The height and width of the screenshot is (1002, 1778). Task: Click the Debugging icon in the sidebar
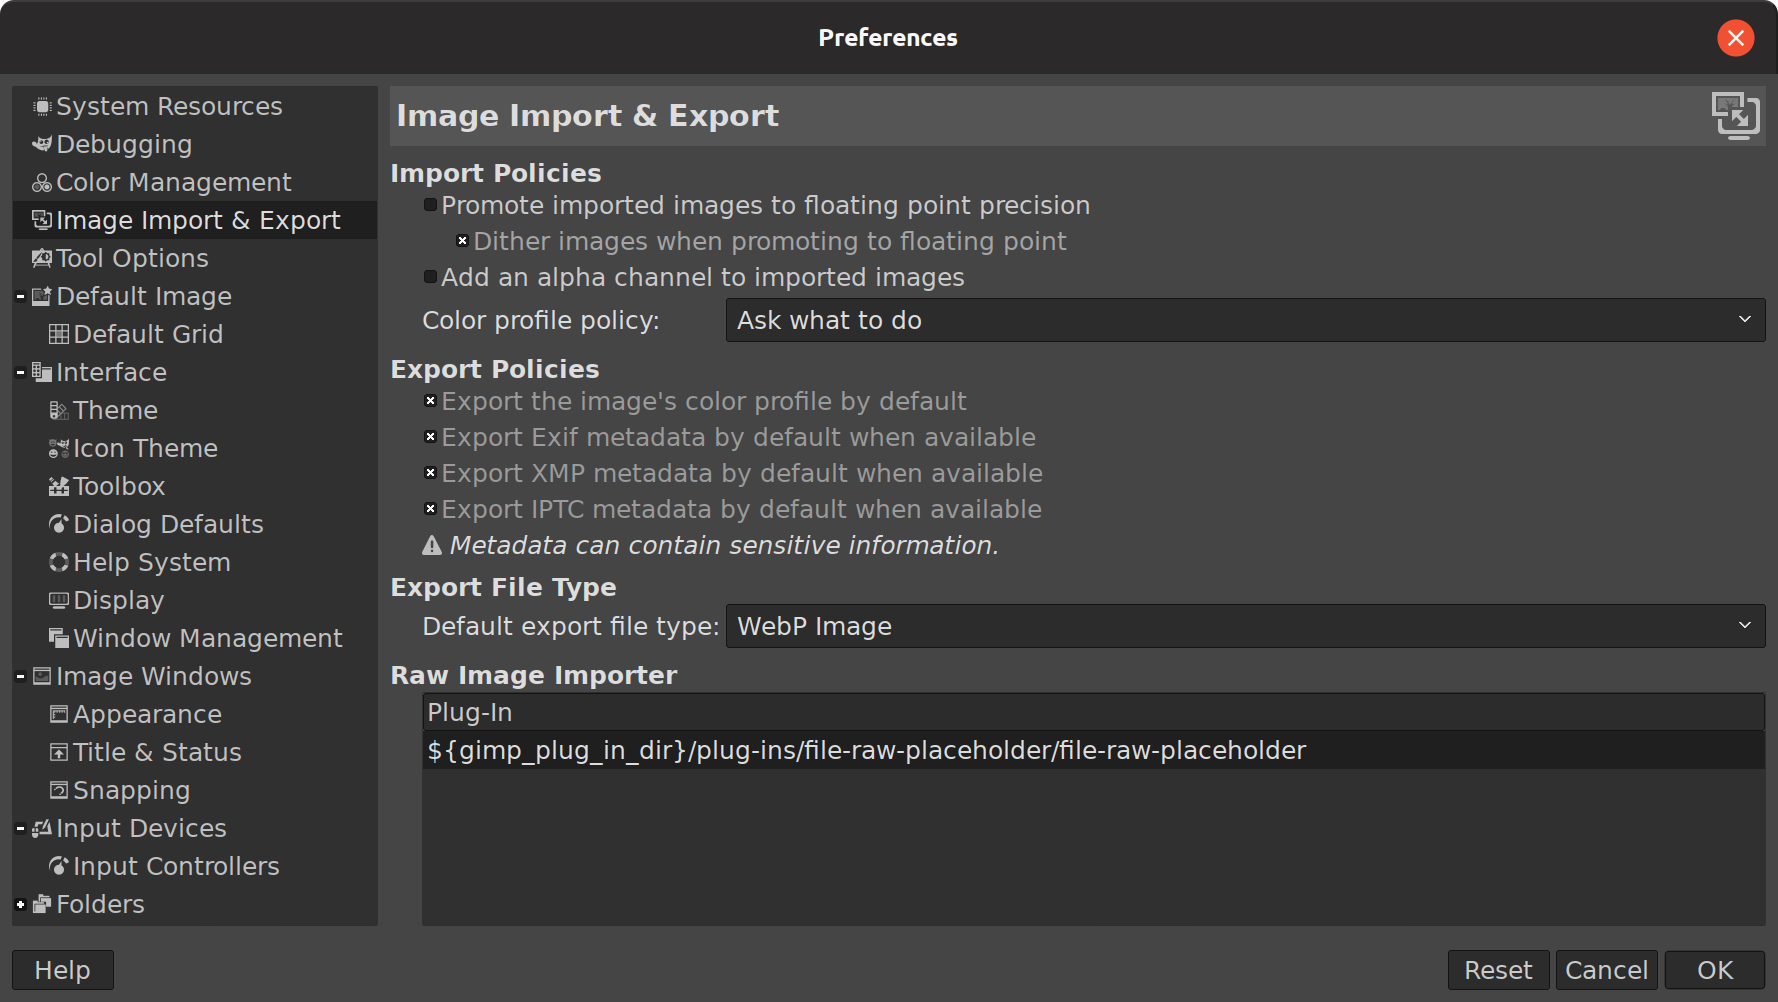[x=42, y=144]
